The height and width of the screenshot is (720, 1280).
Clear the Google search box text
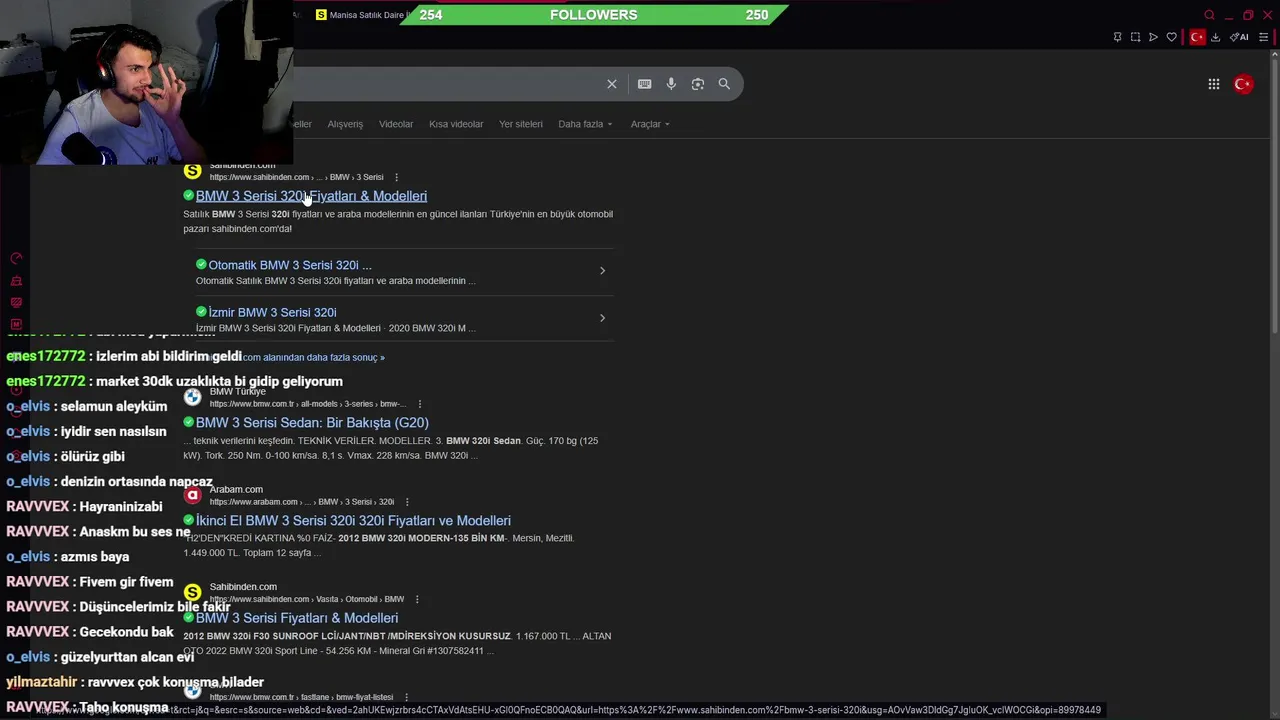point(612,84)
